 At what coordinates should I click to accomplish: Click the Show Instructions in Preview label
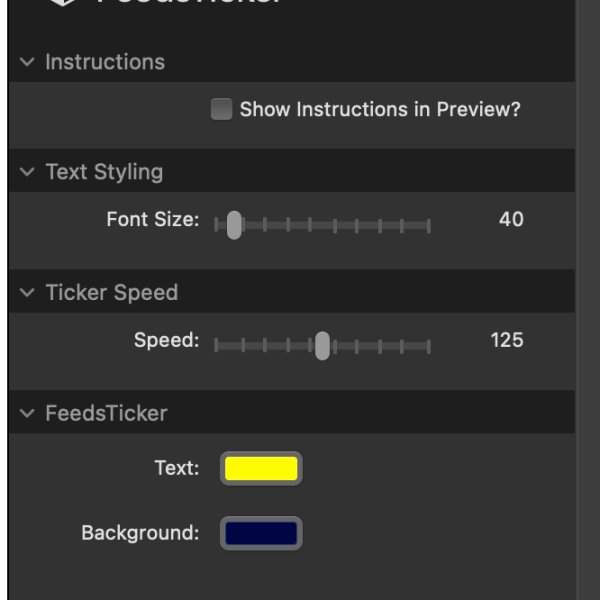coord(380,110)
